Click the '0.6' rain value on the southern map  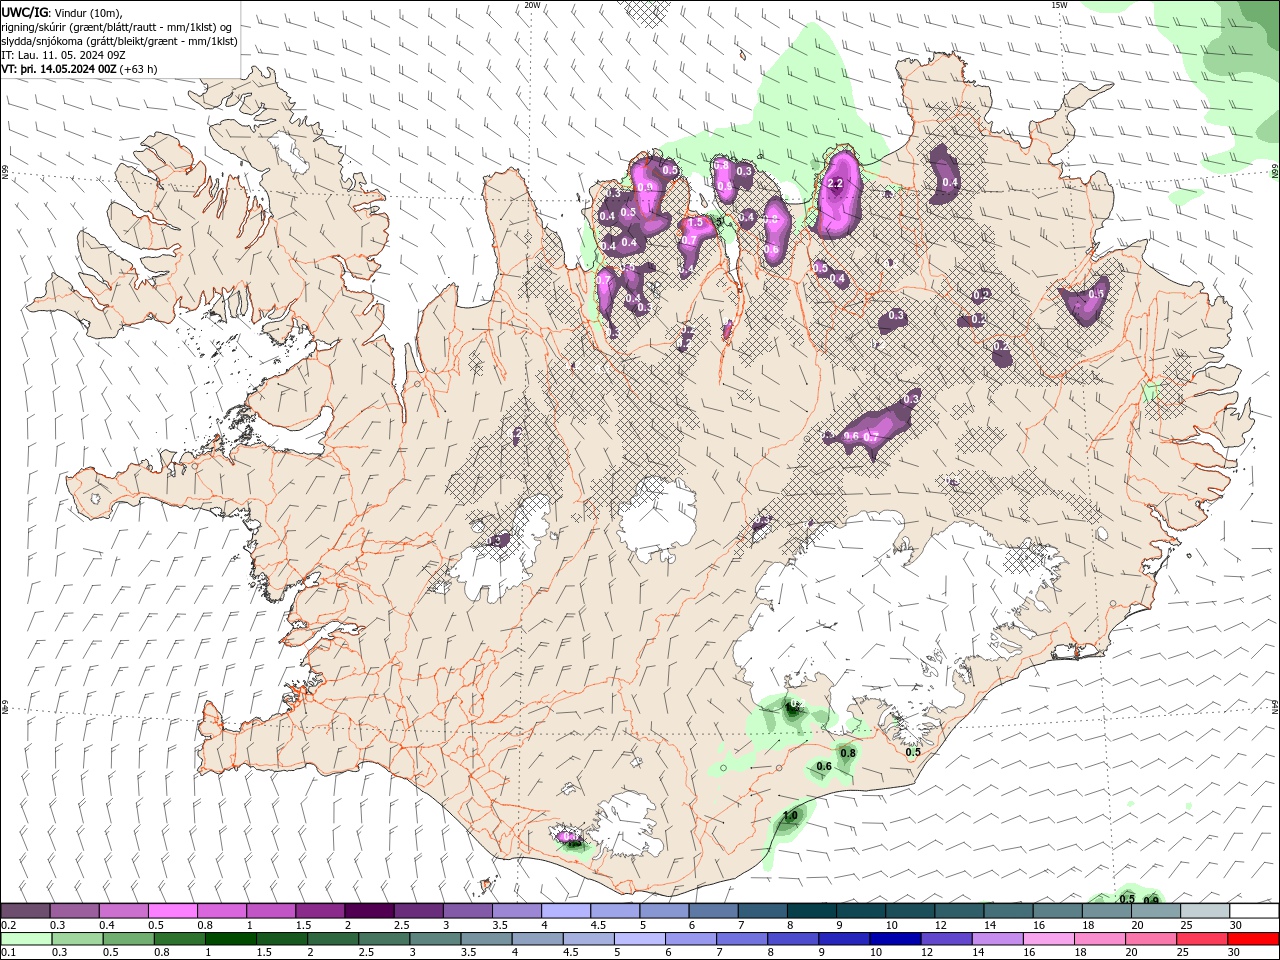coord(824,767)
